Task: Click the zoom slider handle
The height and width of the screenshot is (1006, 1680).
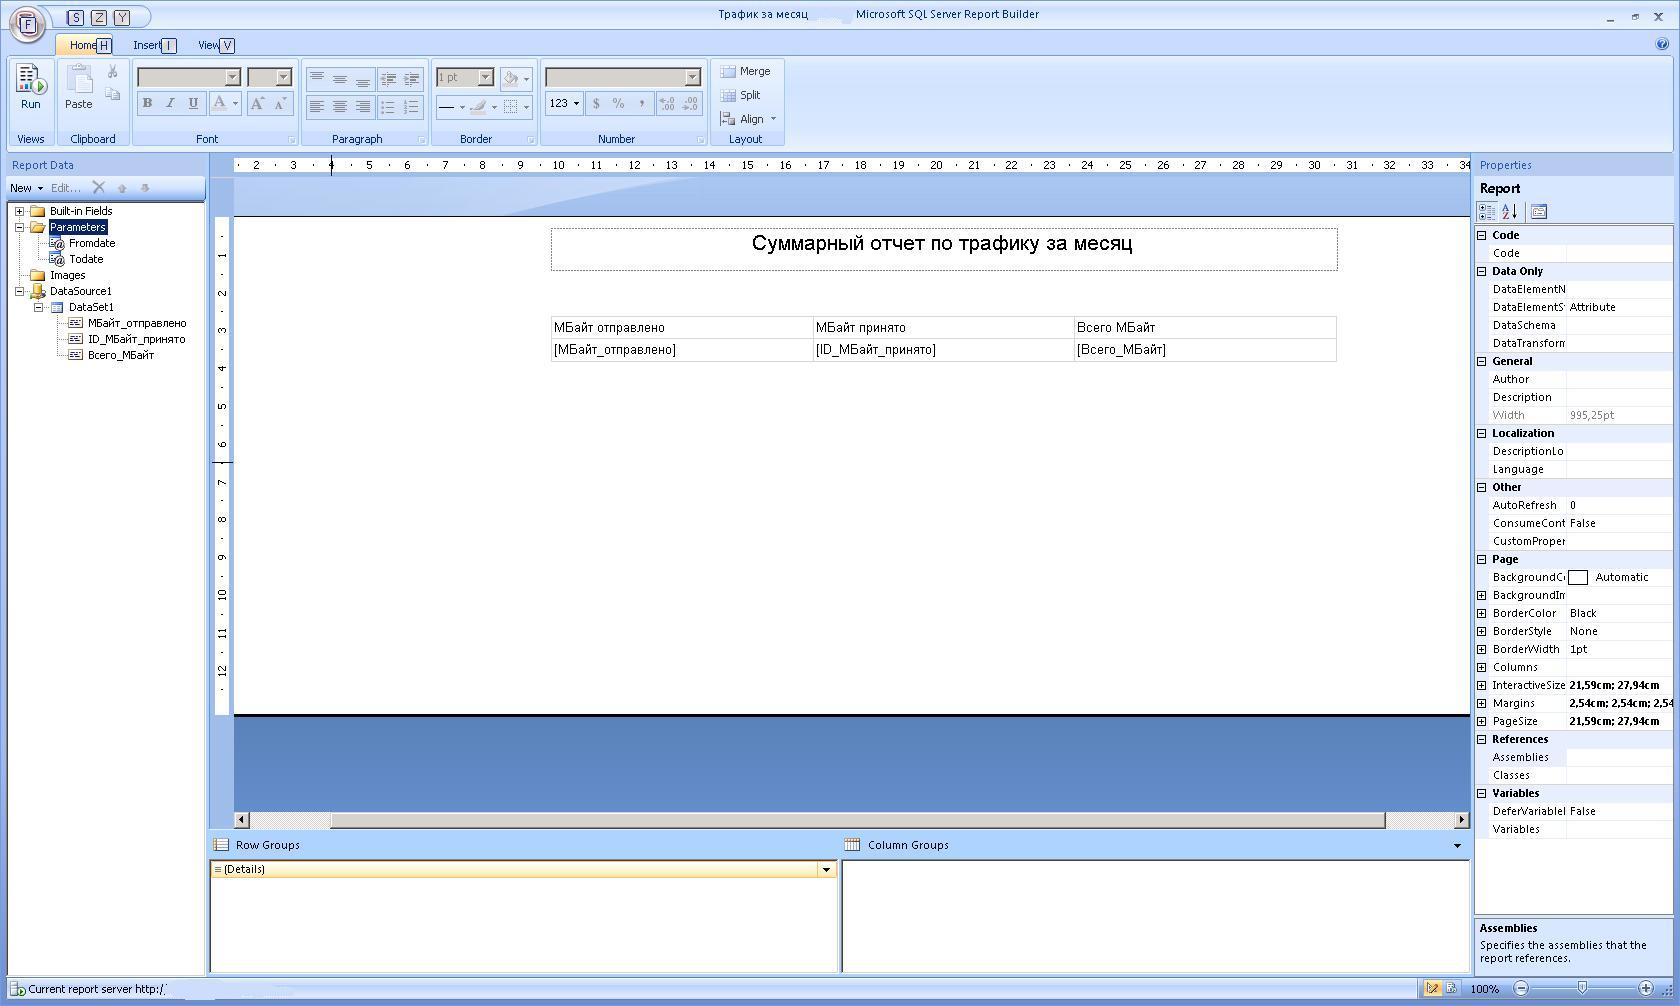Action: click(1582, 988)
